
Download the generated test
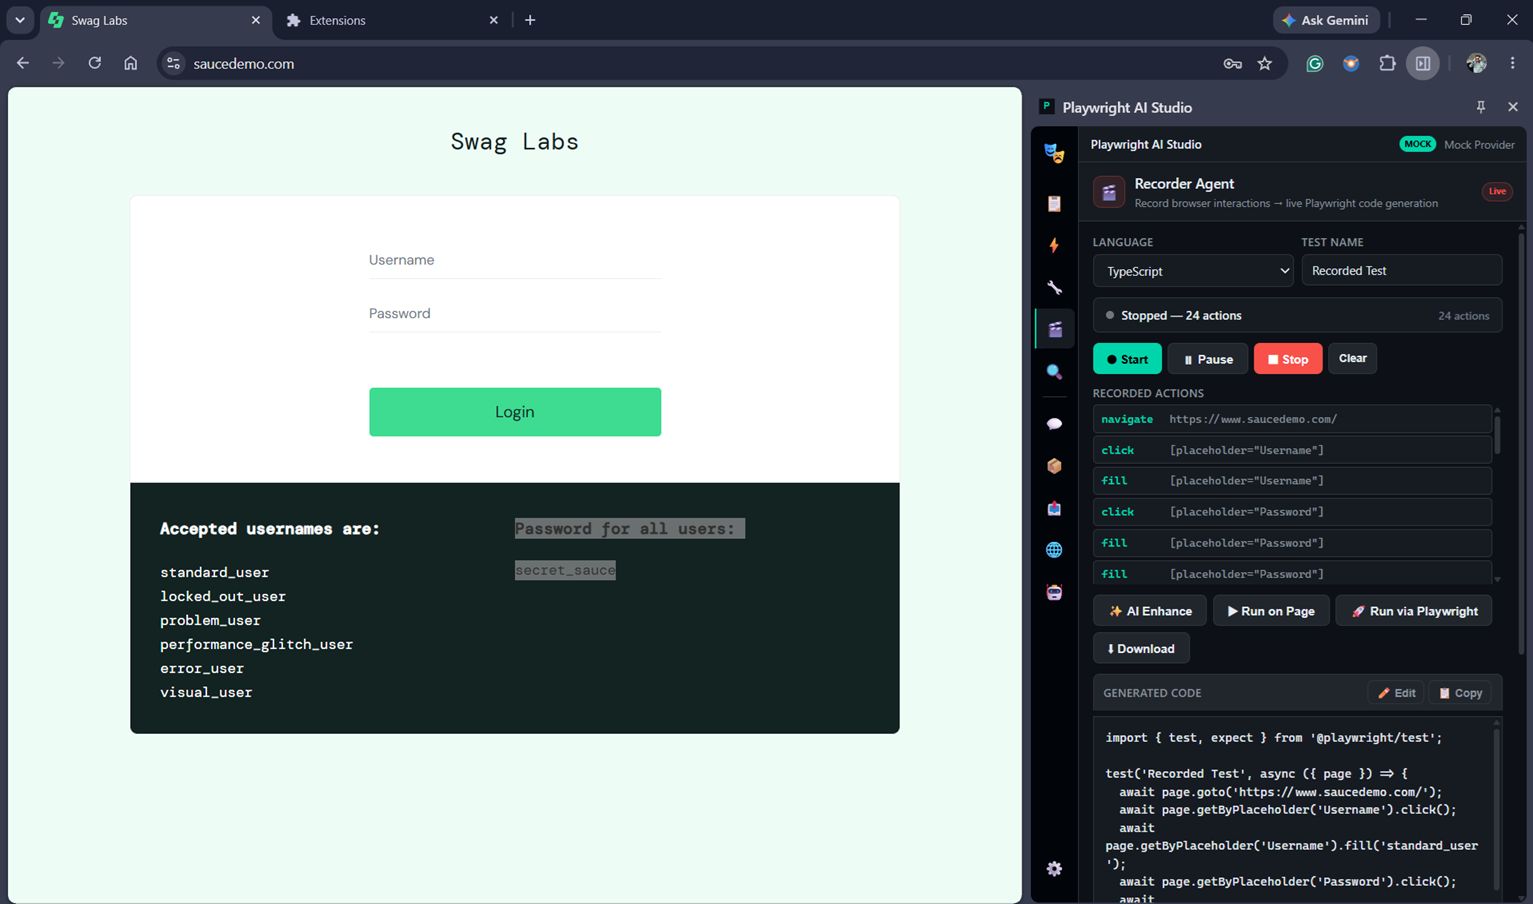pyautogui.click(x=1141, y=649)
